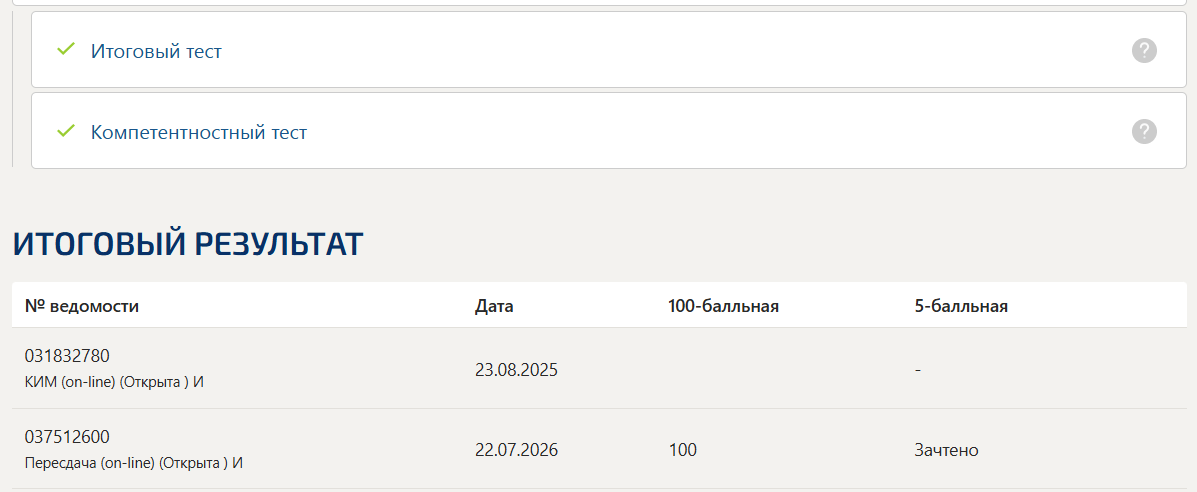The image size is (1197, 492).
Task: Click the 5-балльная column header
Action: point(961,306)
